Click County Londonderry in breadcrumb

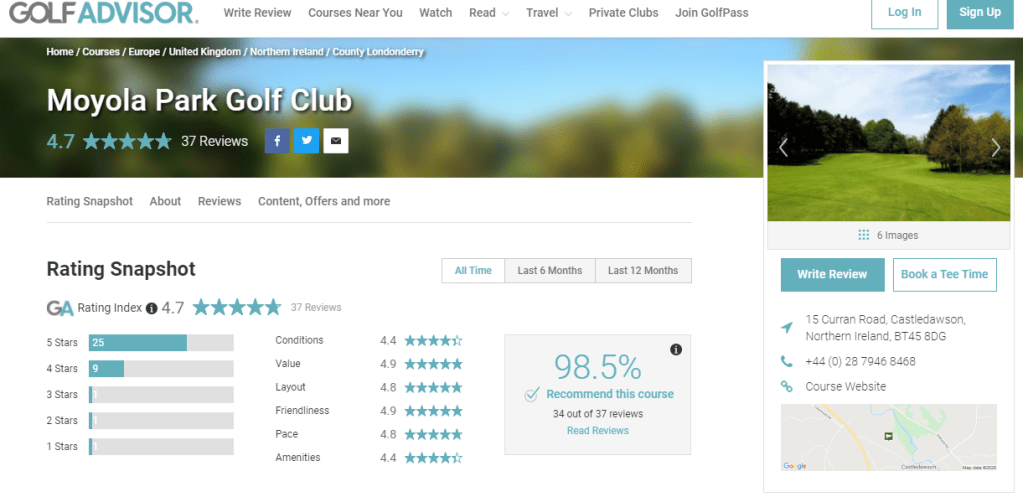click(378, 52)
